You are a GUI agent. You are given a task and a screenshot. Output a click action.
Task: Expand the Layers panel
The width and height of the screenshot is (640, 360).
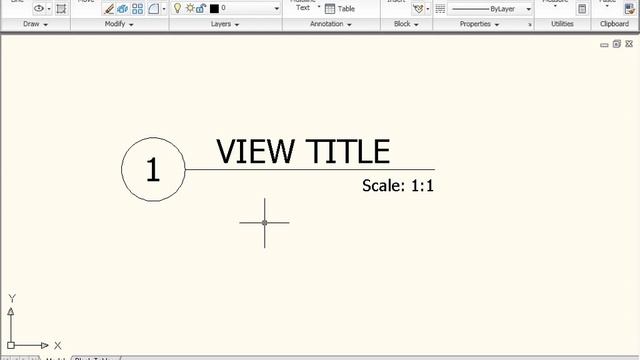225,24
